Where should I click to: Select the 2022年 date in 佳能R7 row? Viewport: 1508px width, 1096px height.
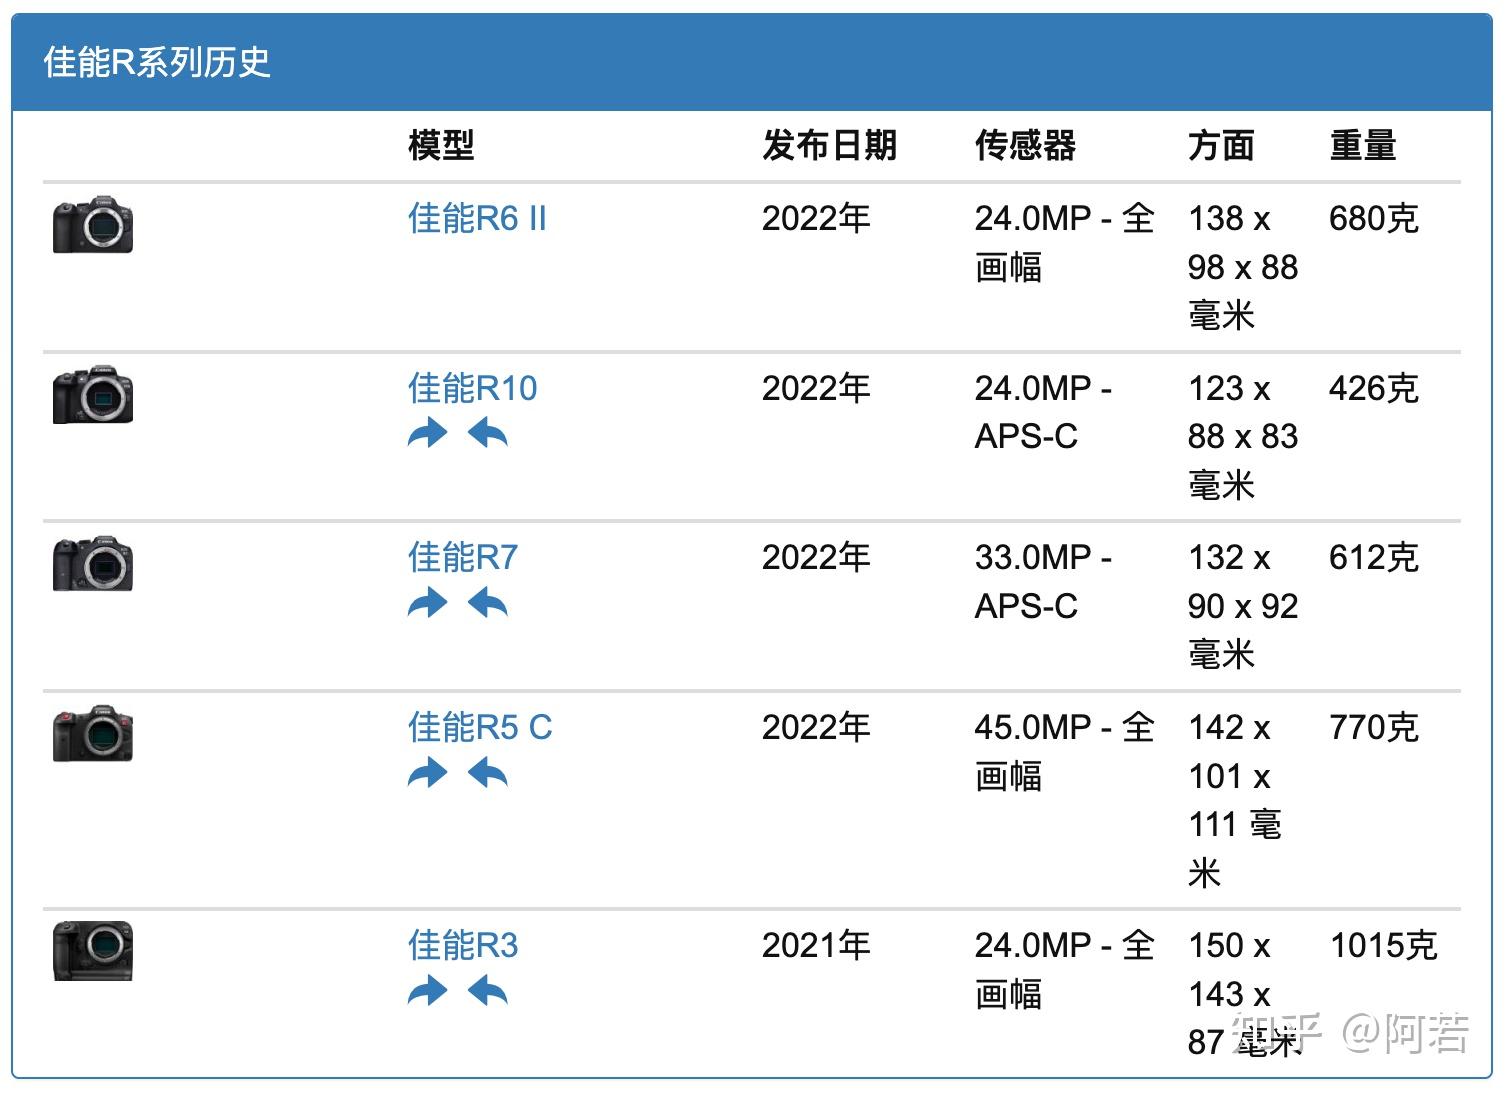tap(816, 557)
